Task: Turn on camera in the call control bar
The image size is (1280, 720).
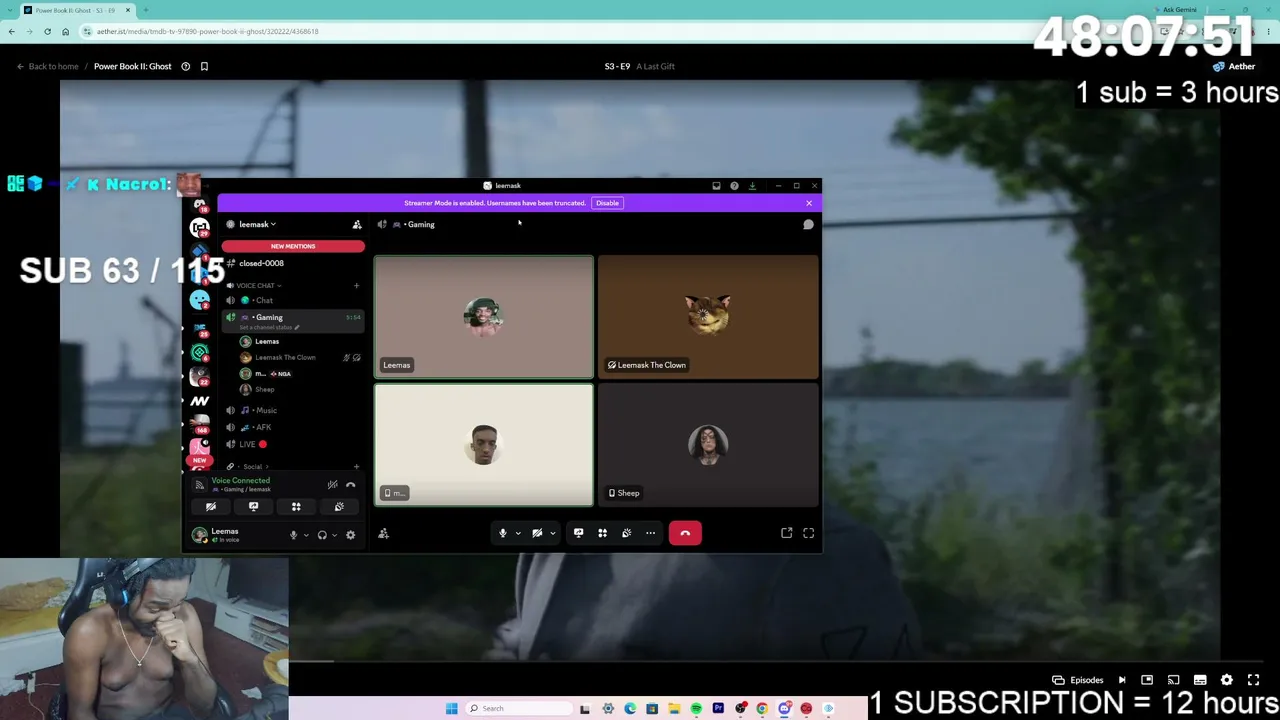Action: point(537,533)
